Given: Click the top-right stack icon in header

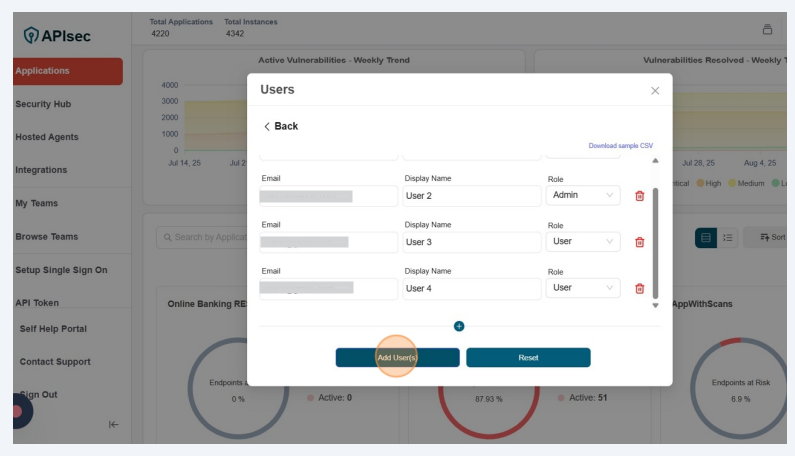Looking at the screenshot, I should pos(767,29).
